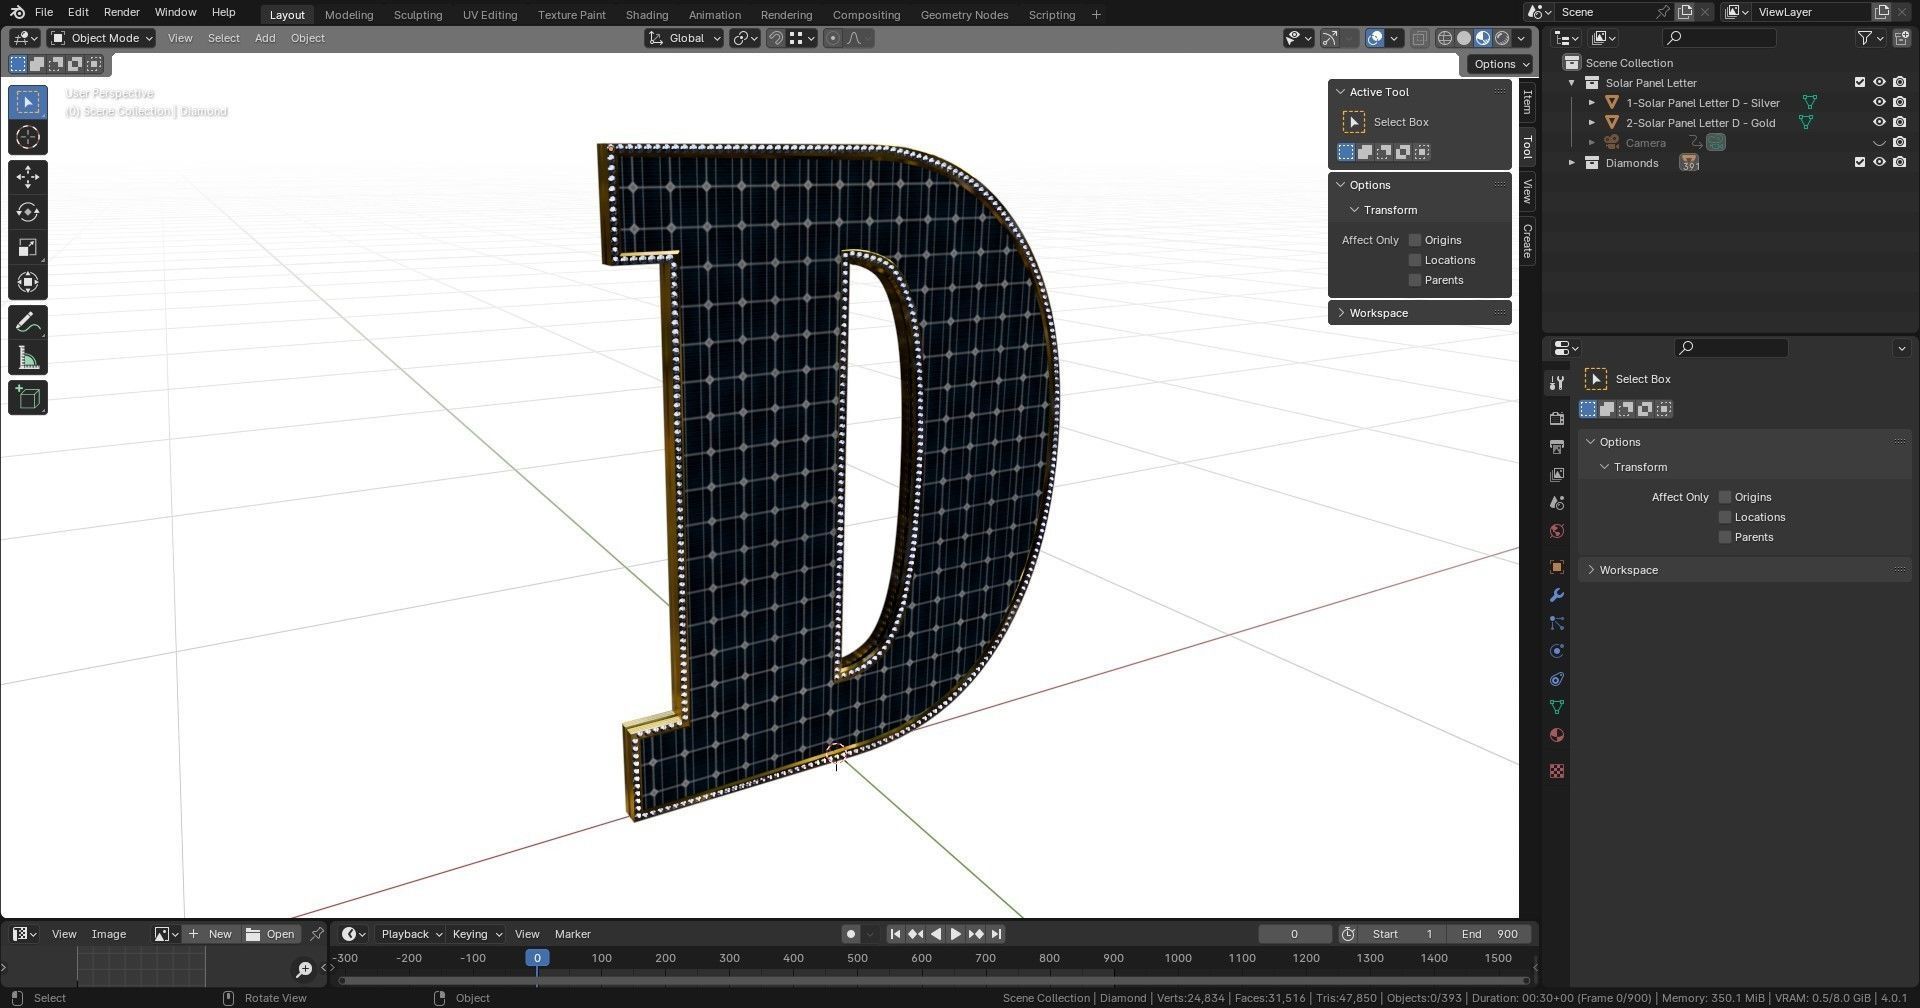
Task: Click the outliner search field
Action: coord(1719,38)
